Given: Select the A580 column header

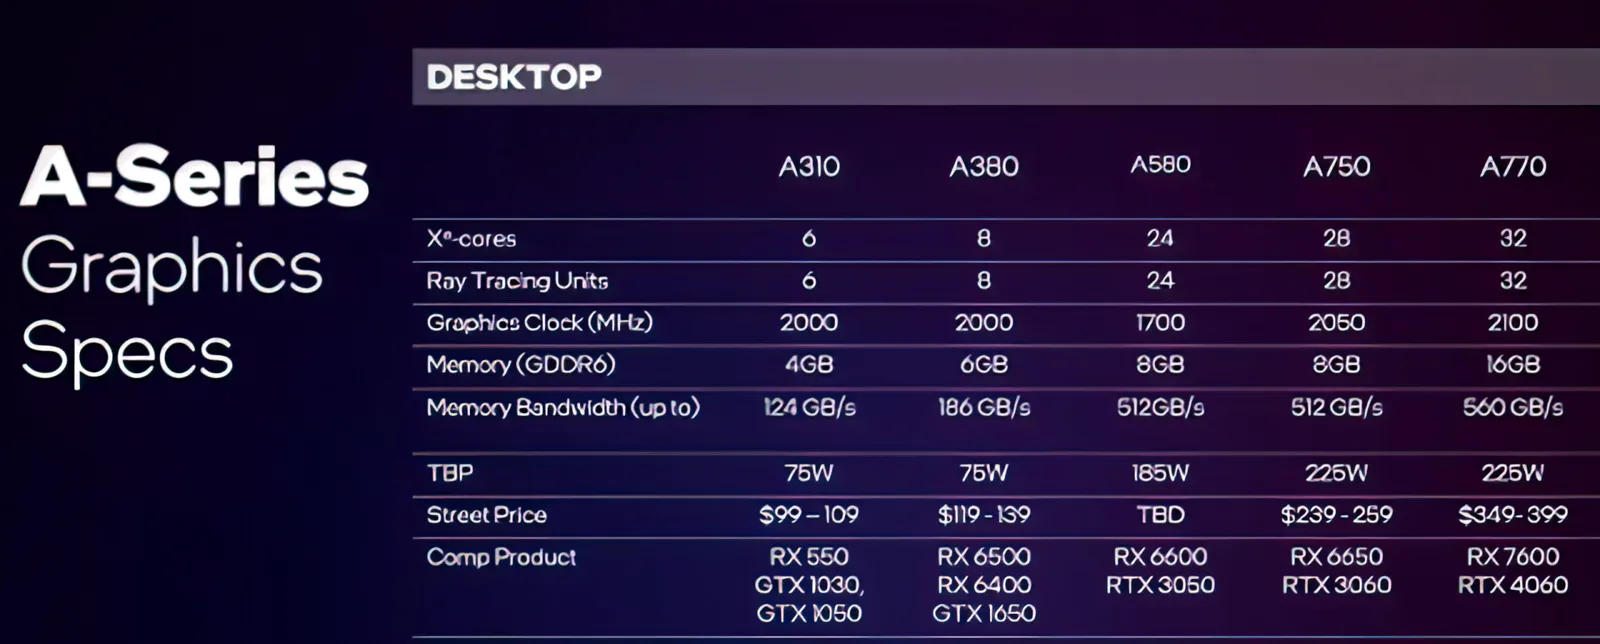Looking at the screenshot, I should coord(1160,164).
